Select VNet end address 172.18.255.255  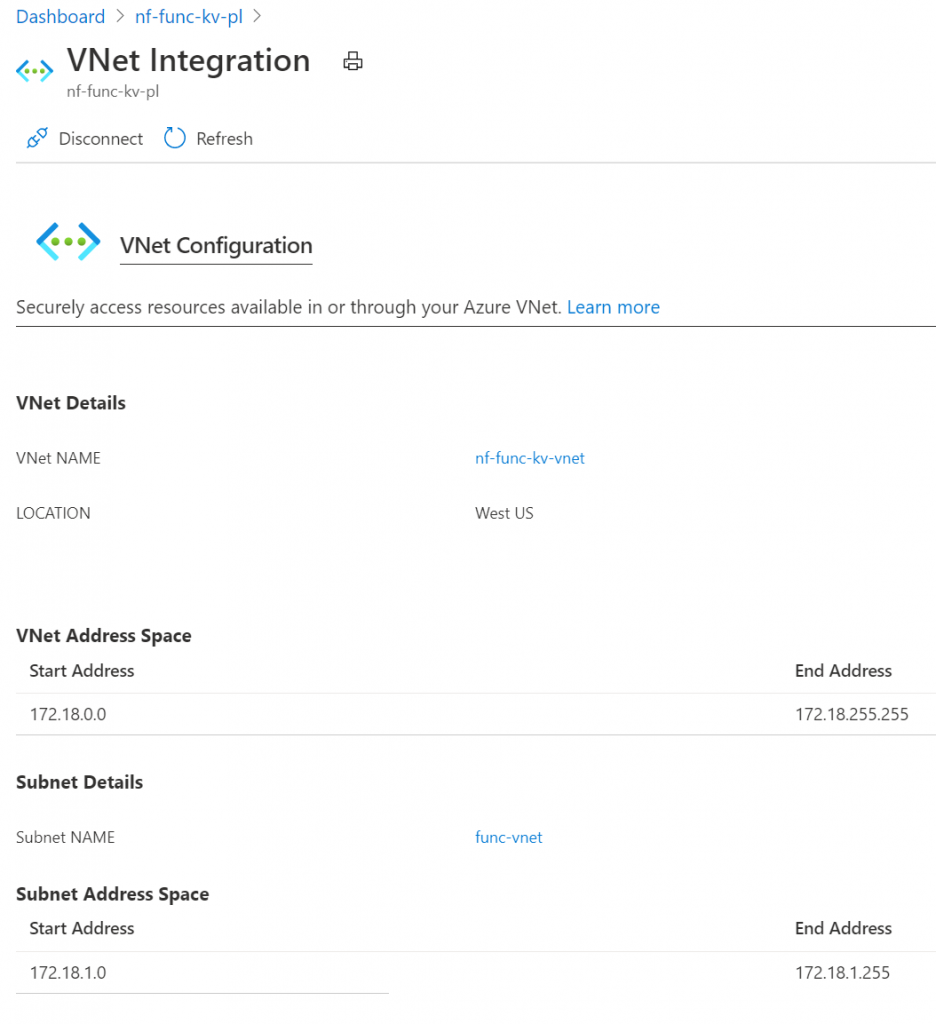coord(852,714)
